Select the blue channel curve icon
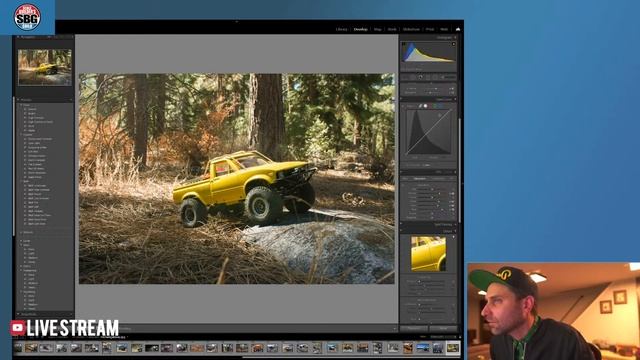Image resolution: width=640 pixels, height=360 pixels. [x=440, y=106]
